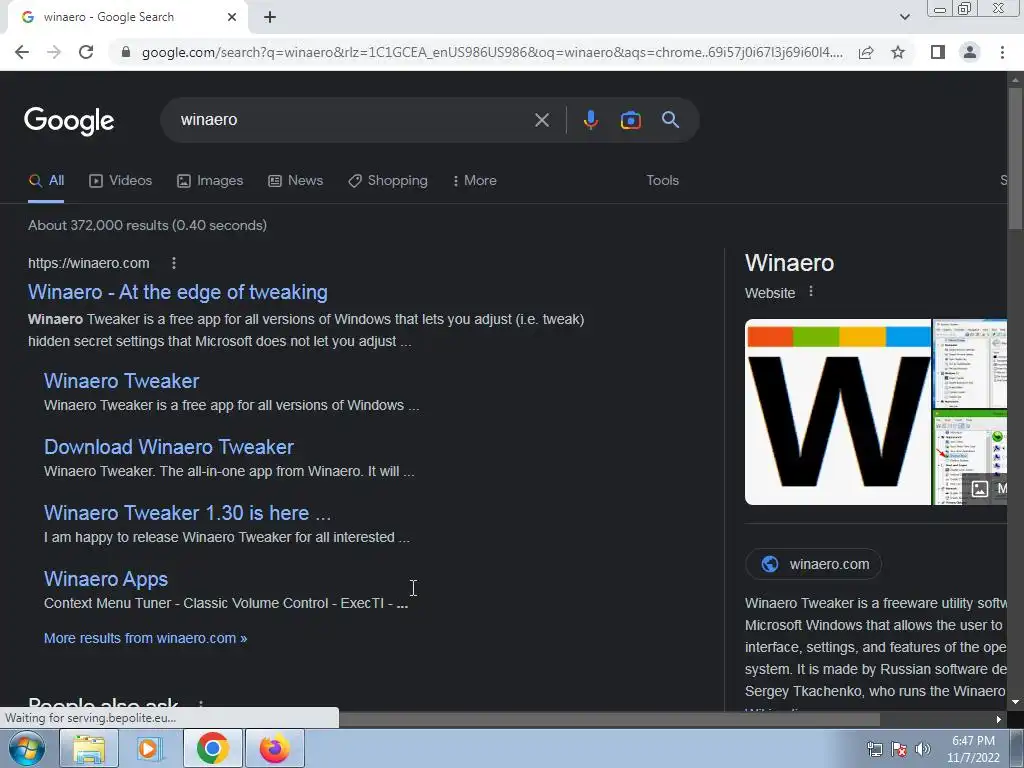Open the tab search chevron

(904, 17)
